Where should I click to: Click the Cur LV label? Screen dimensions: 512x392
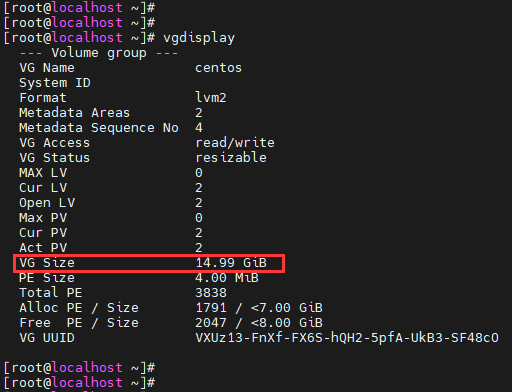click(x=43, y=188)
